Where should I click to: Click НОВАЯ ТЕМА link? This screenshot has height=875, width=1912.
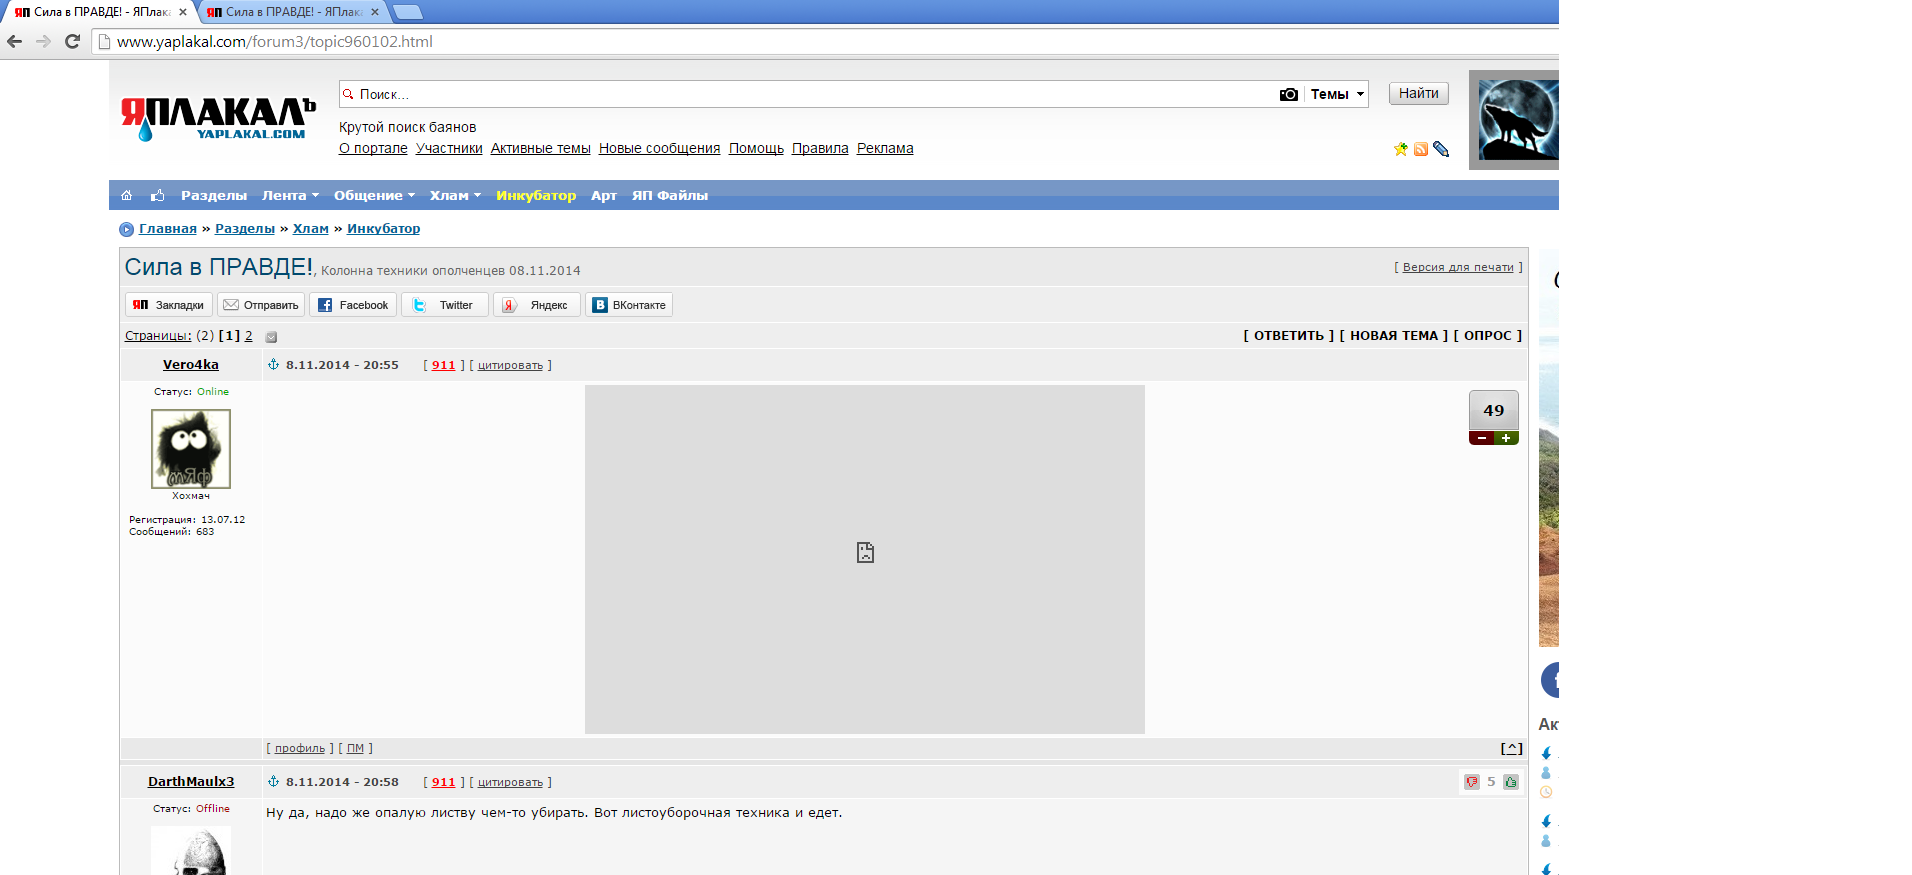pyautogui.click(x=1394, y=336)
